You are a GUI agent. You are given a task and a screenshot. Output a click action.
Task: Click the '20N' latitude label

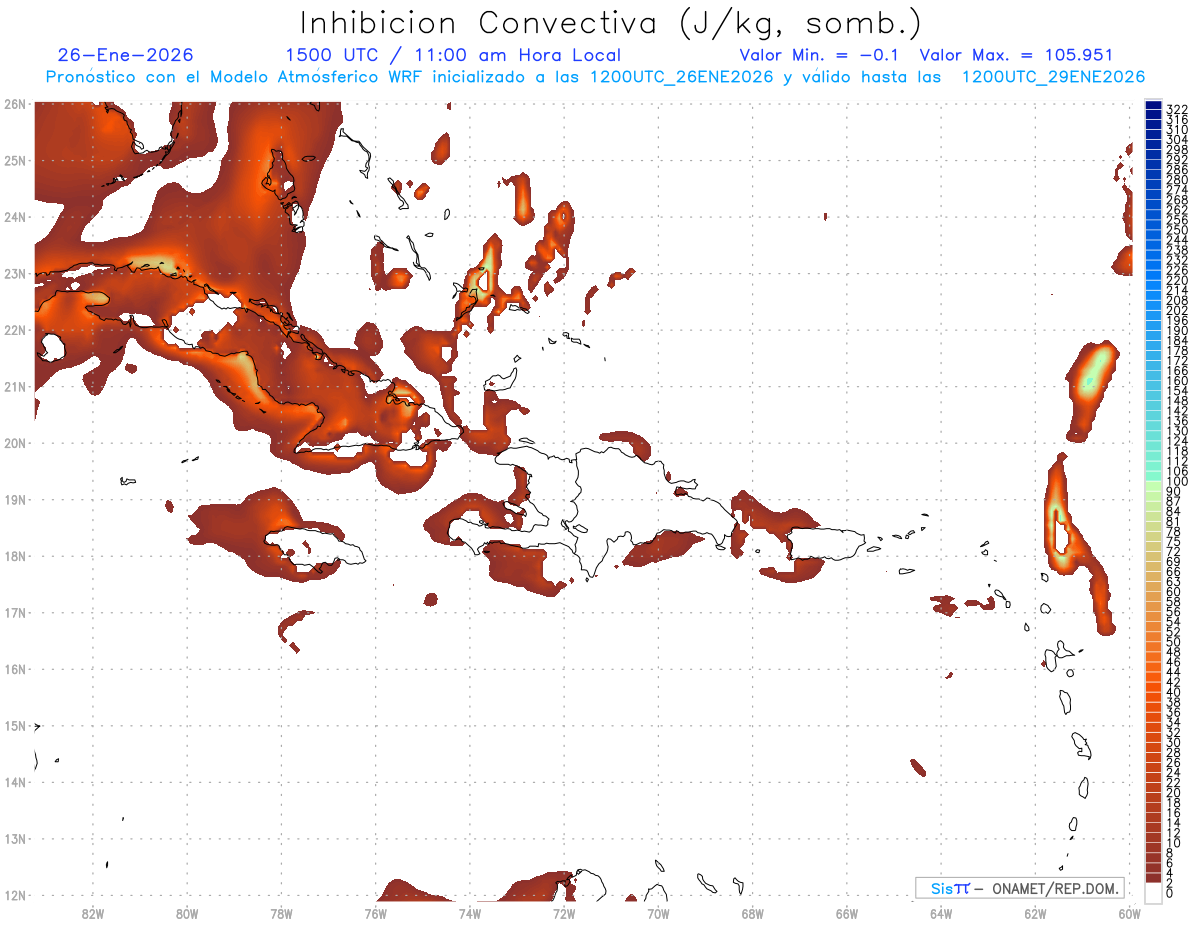(14, 443)
